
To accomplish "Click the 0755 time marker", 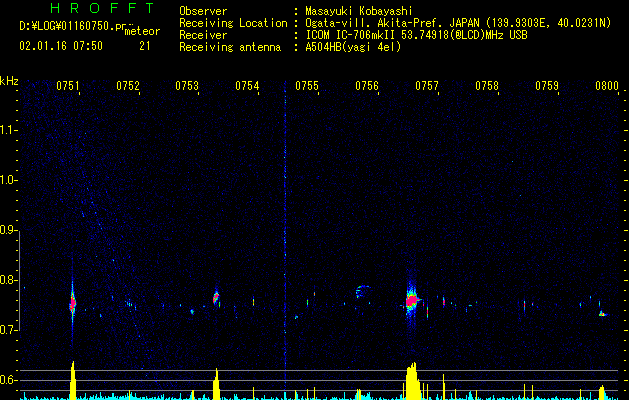I will tap(307, 86).
